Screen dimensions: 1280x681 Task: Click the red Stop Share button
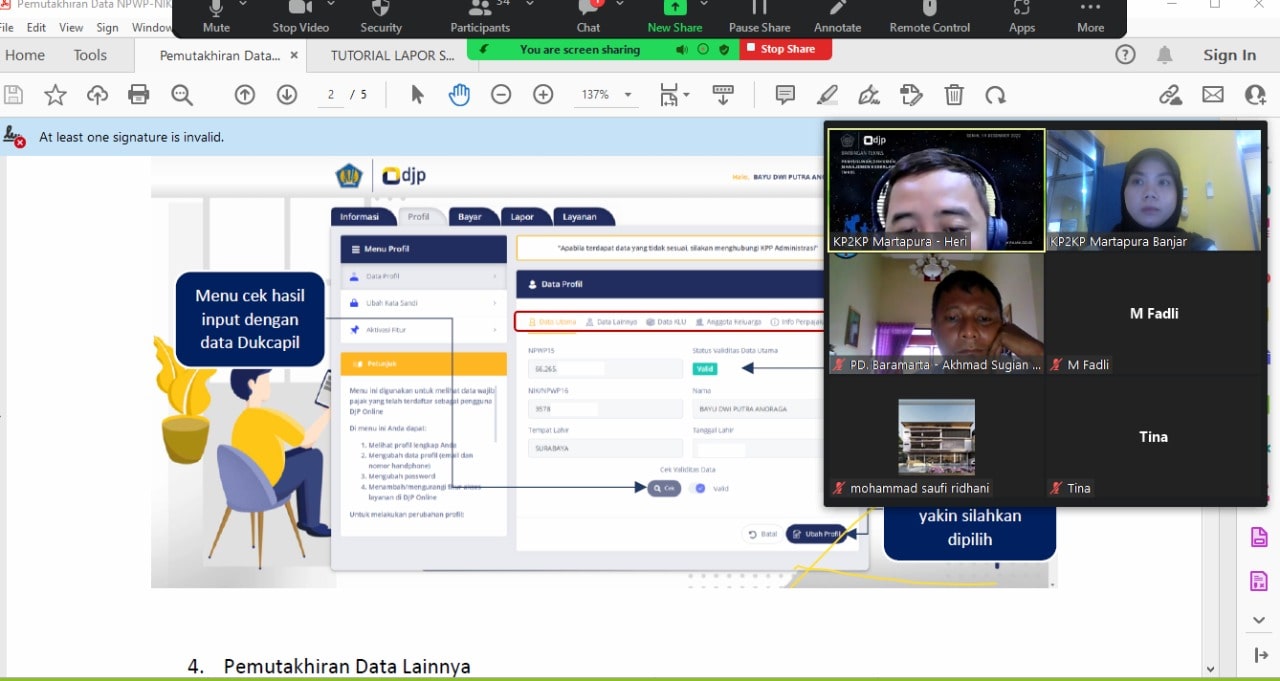click(x=786, y=49)
